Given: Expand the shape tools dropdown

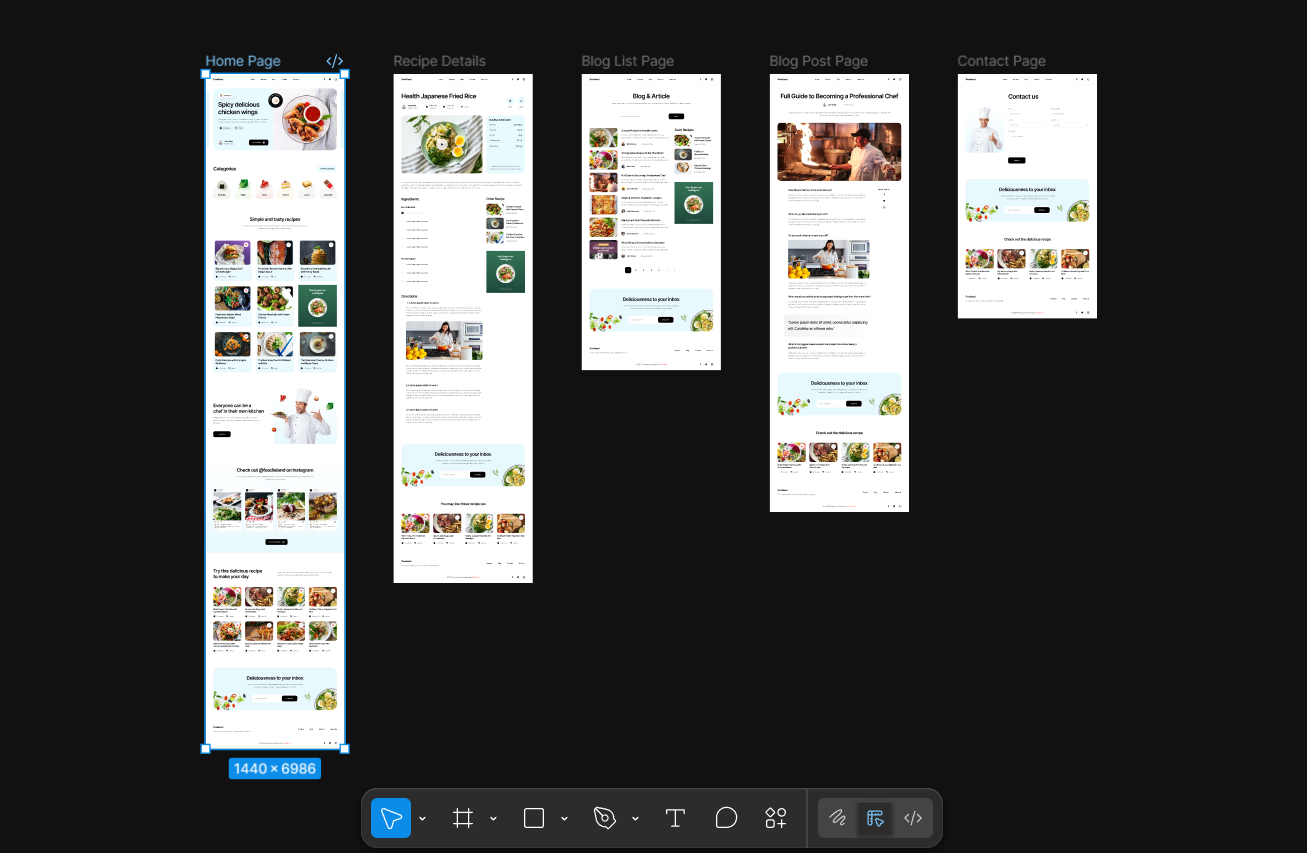Looking at the screenshot, I should [564, 818].
